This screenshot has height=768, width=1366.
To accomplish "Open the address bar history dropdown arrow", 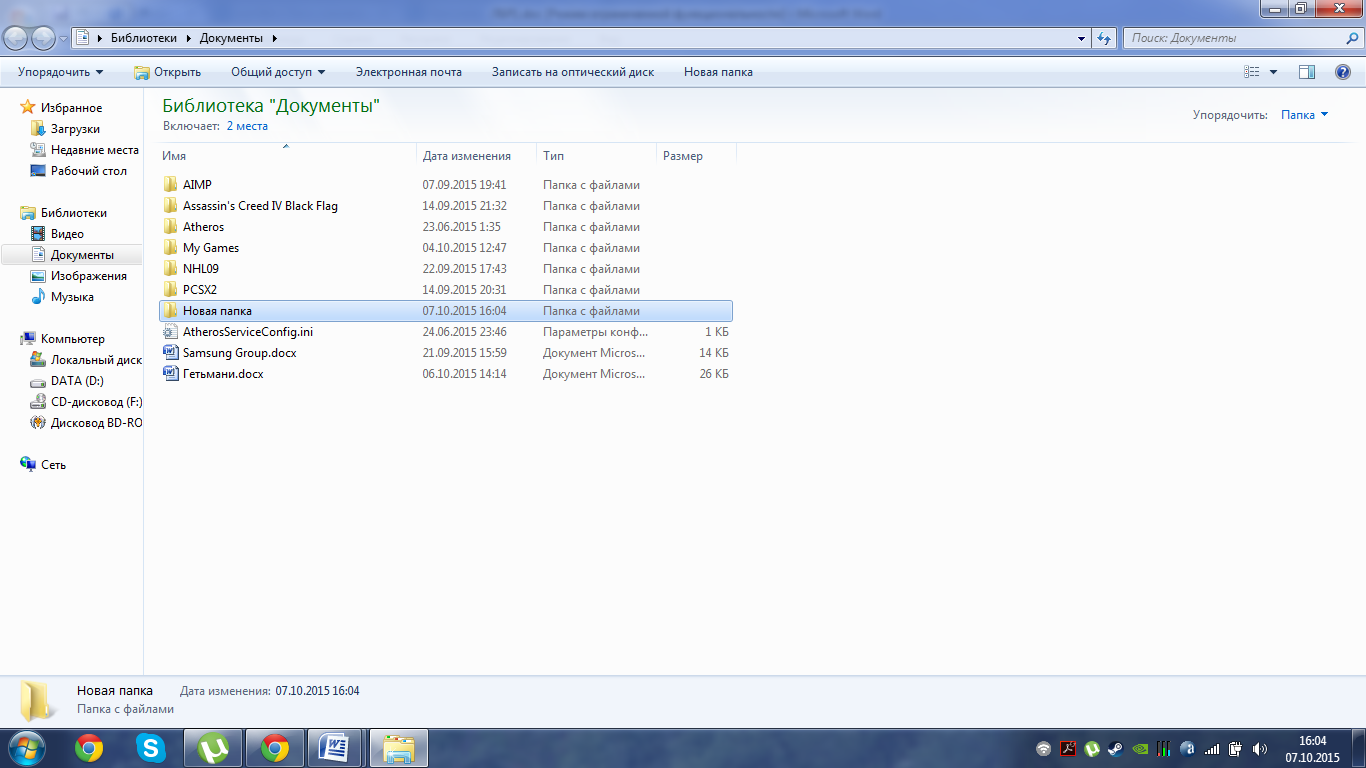I will pos(1082,38).
